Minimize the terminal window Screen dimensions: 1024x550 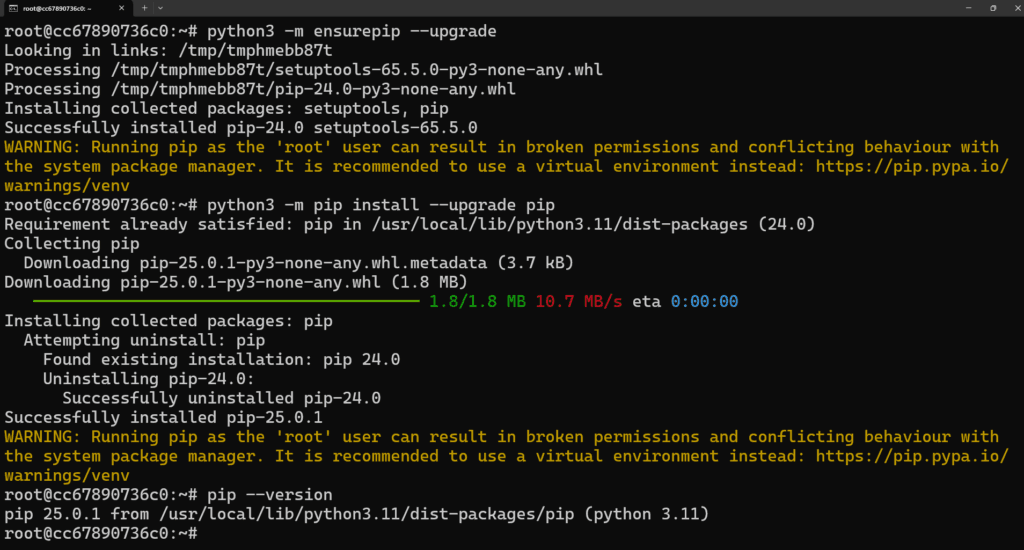click(x=968, y=8)
